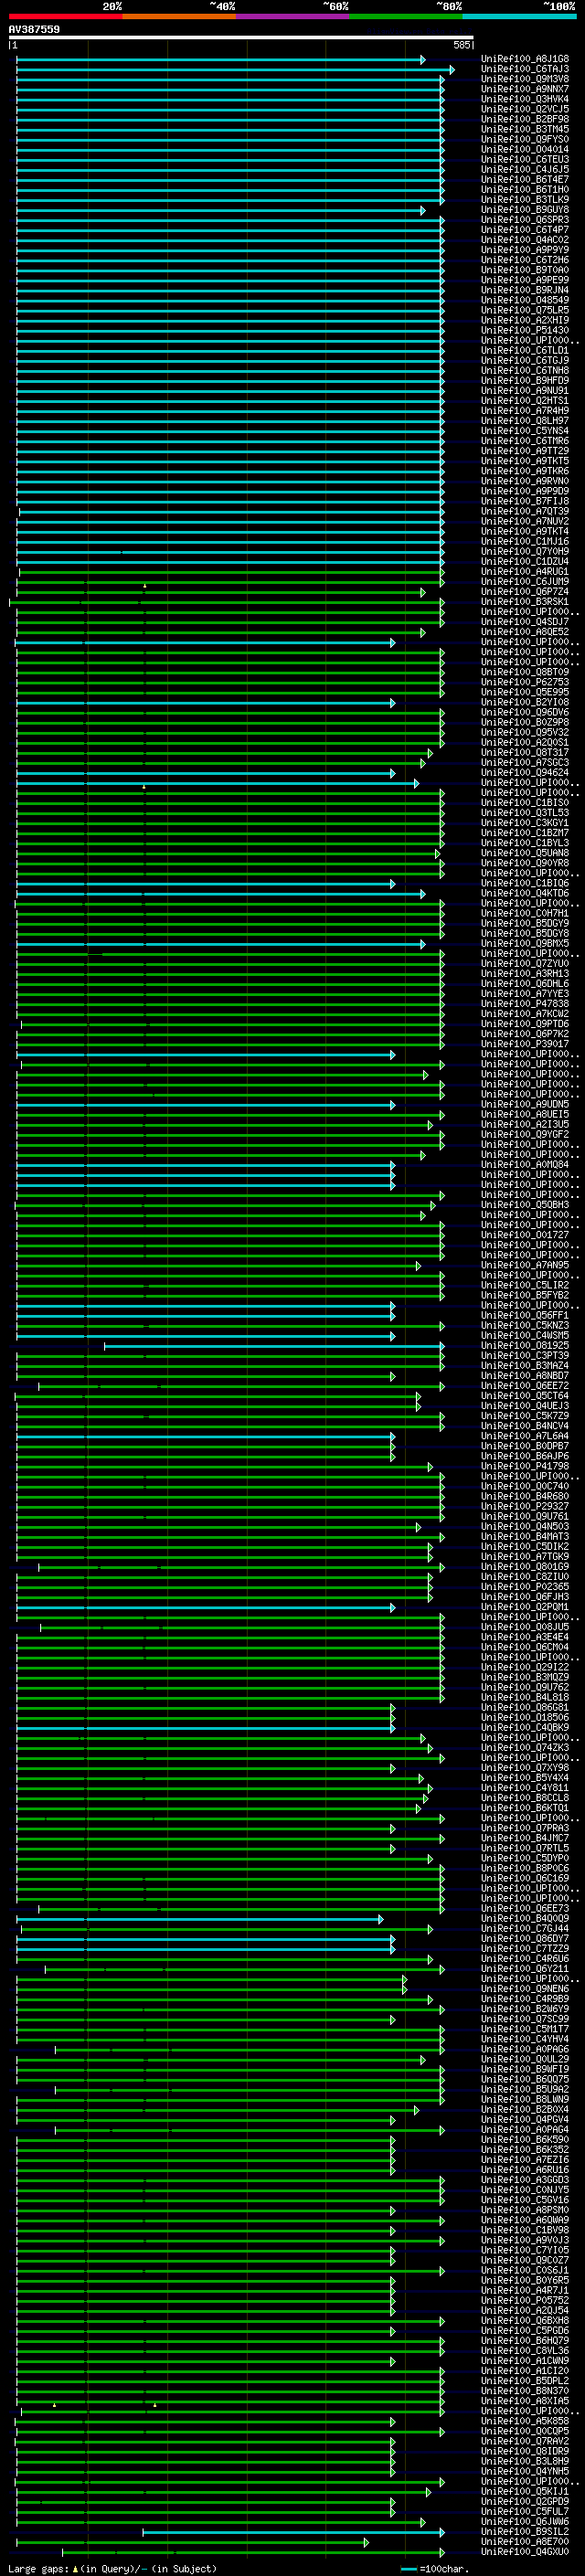Select hit label UniRef100_P29327

[x=525, y=1507]
